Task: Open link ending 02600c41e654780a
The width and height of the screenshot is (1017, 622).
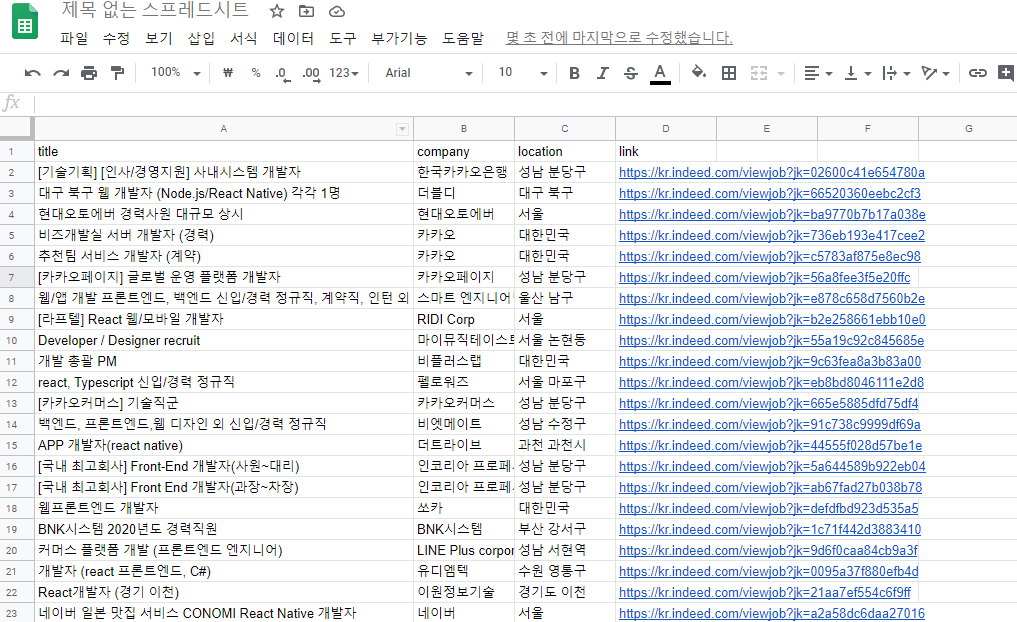Action: tap(772, 173)
